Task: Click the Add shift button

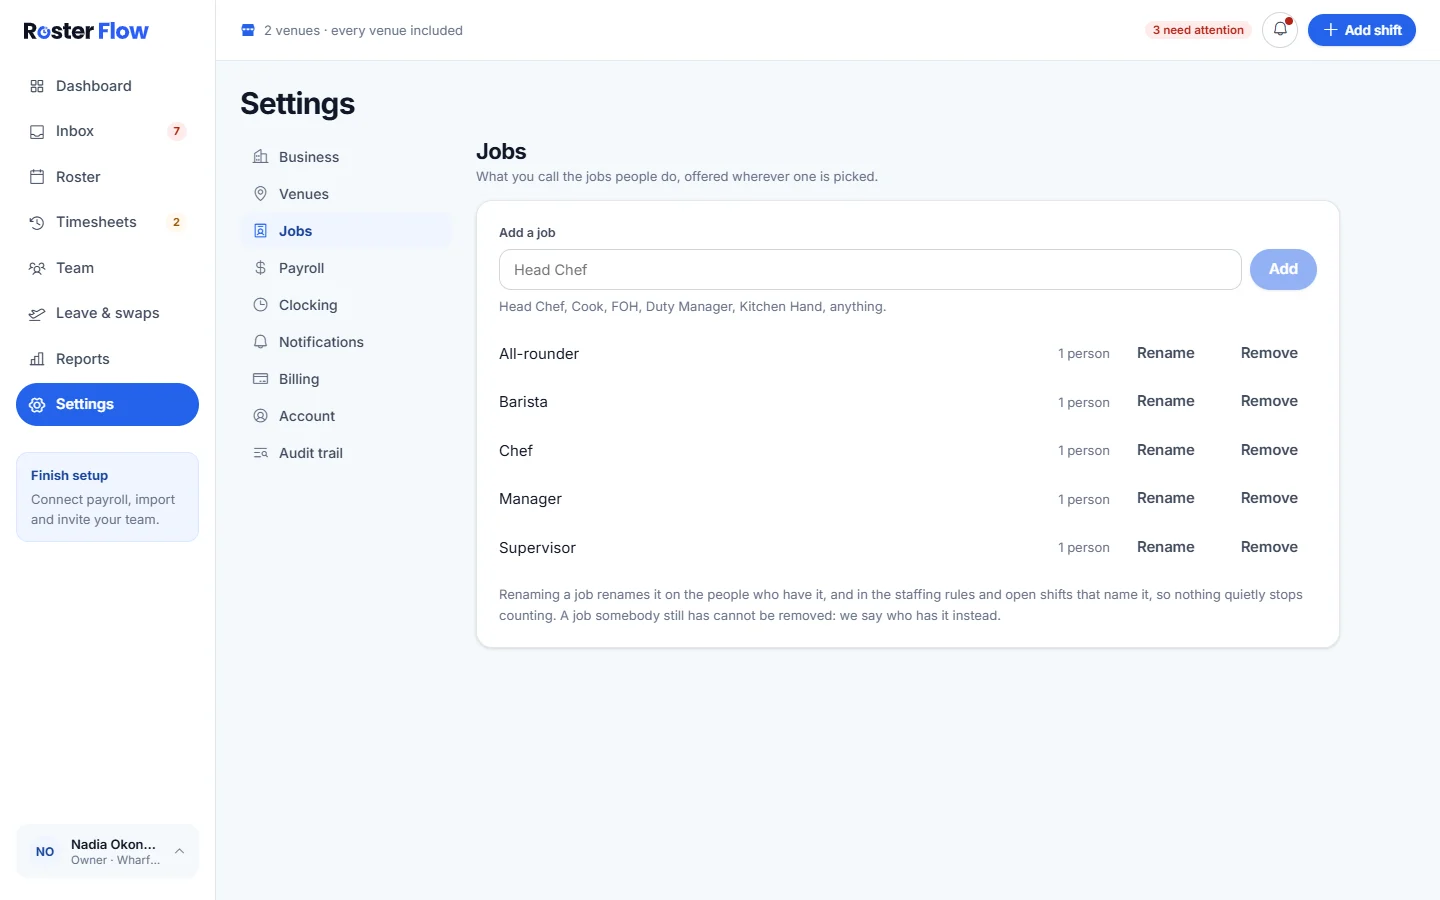Action: 1362,30
